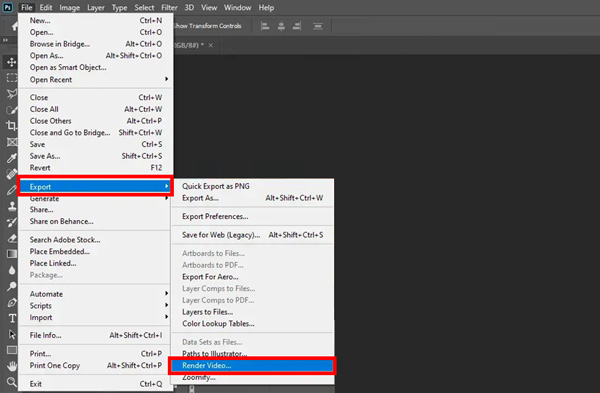Select the Crop tool
This screenshot has width=600, height=393.
coord(11,126)
